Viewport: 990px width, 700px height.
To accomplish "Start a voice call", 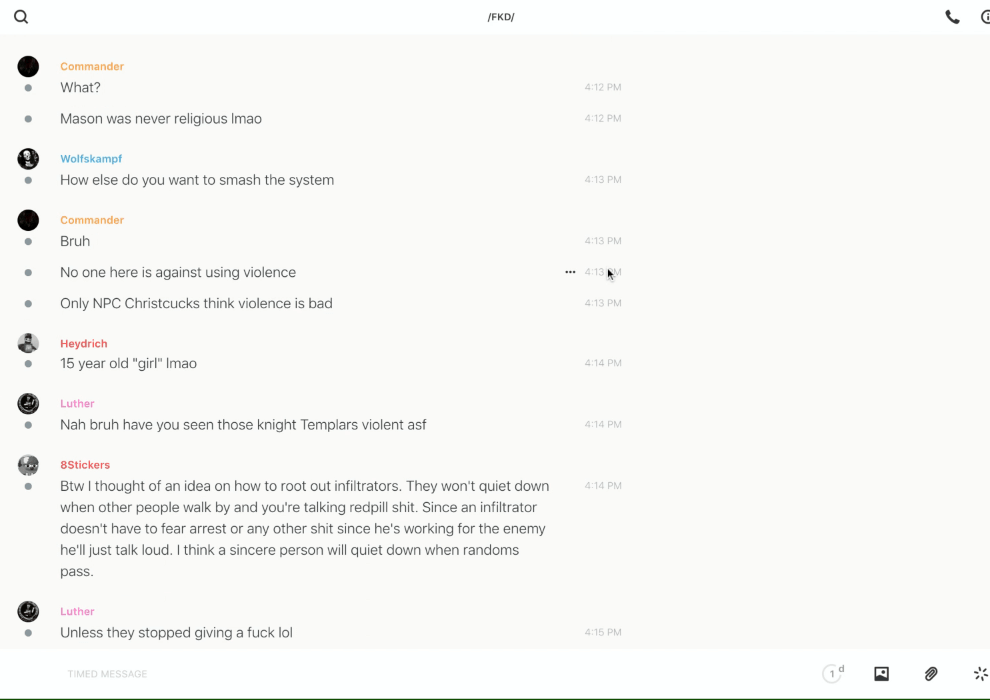I will (x=952, y=17).
